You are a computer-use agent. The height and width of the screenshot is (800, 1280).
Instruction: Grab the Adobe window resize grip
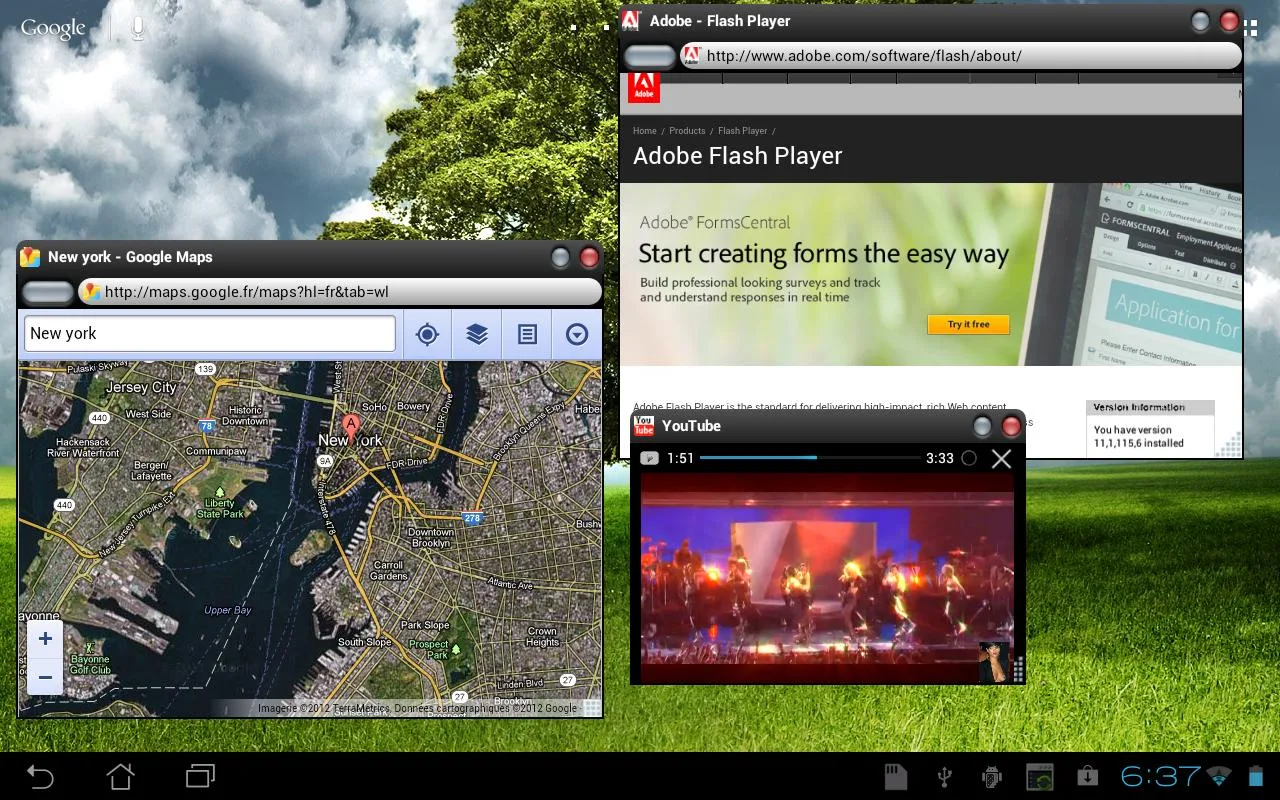(1231, 445)
